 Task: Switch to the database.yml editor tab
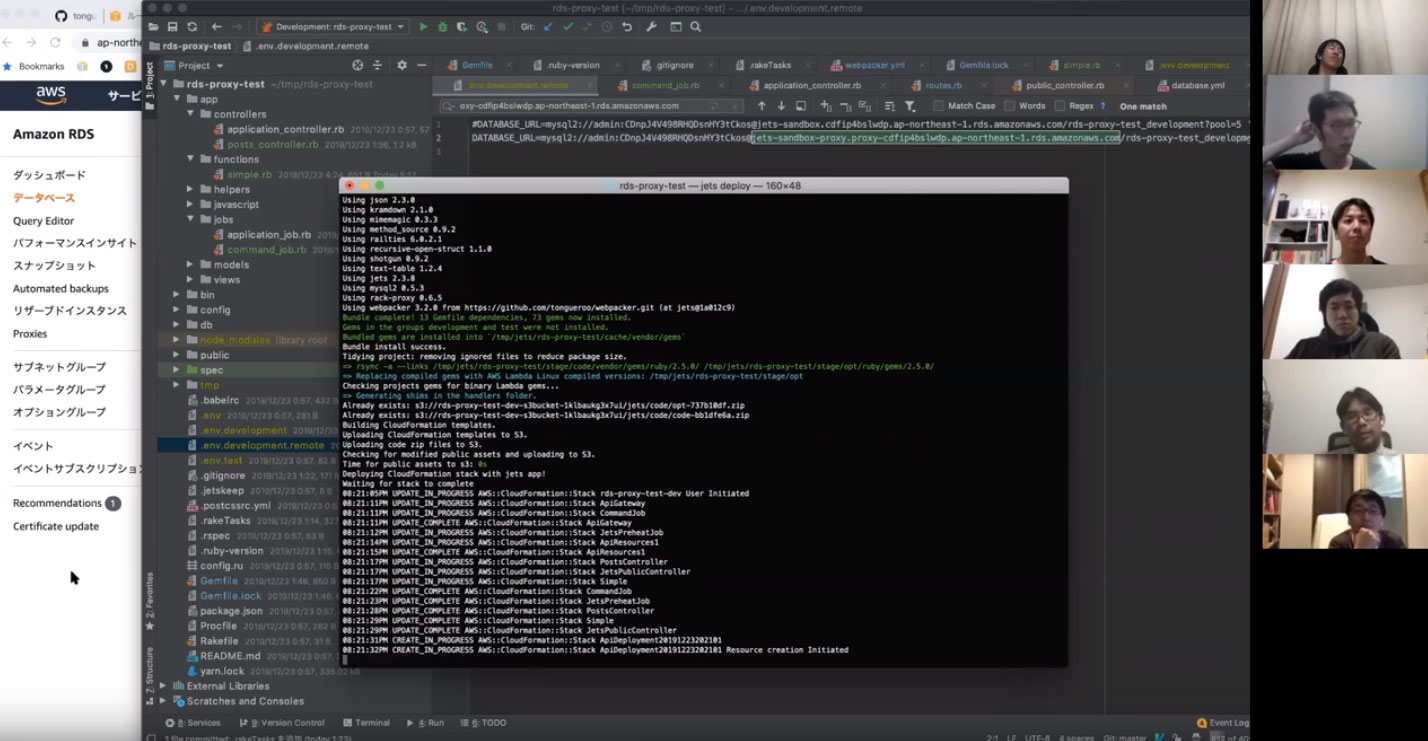click(x=1197, y=86)
